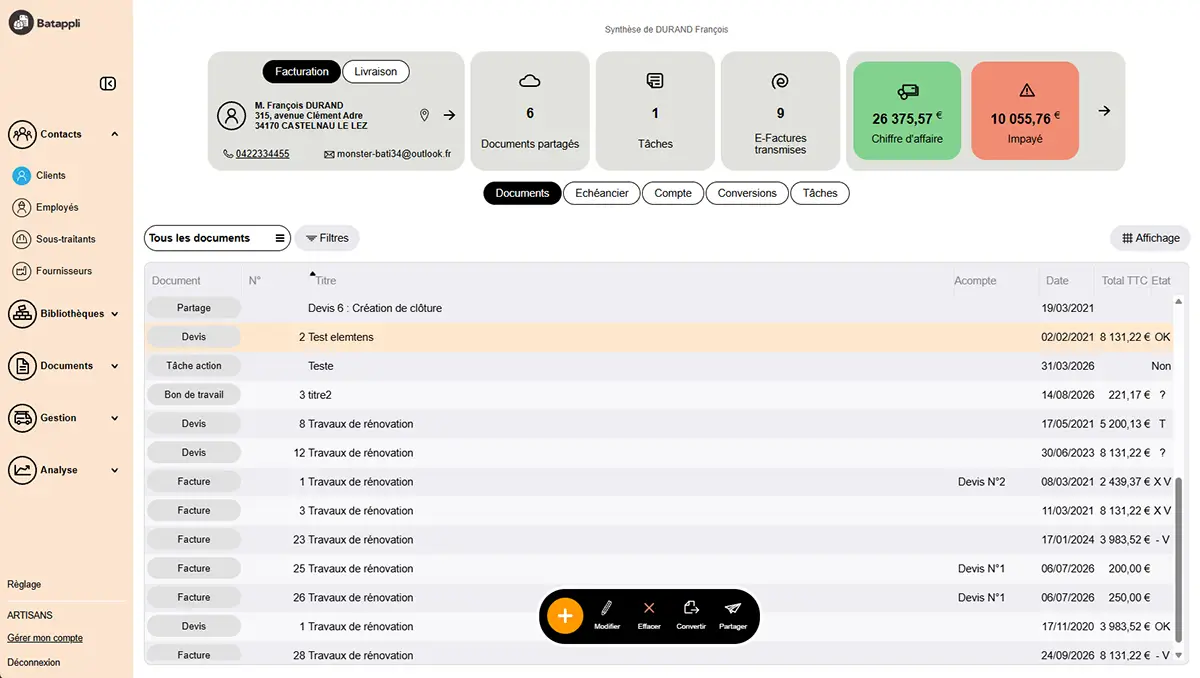Open Clients via its blue person icon
1200x678 pixels.
tap(22, 175)
